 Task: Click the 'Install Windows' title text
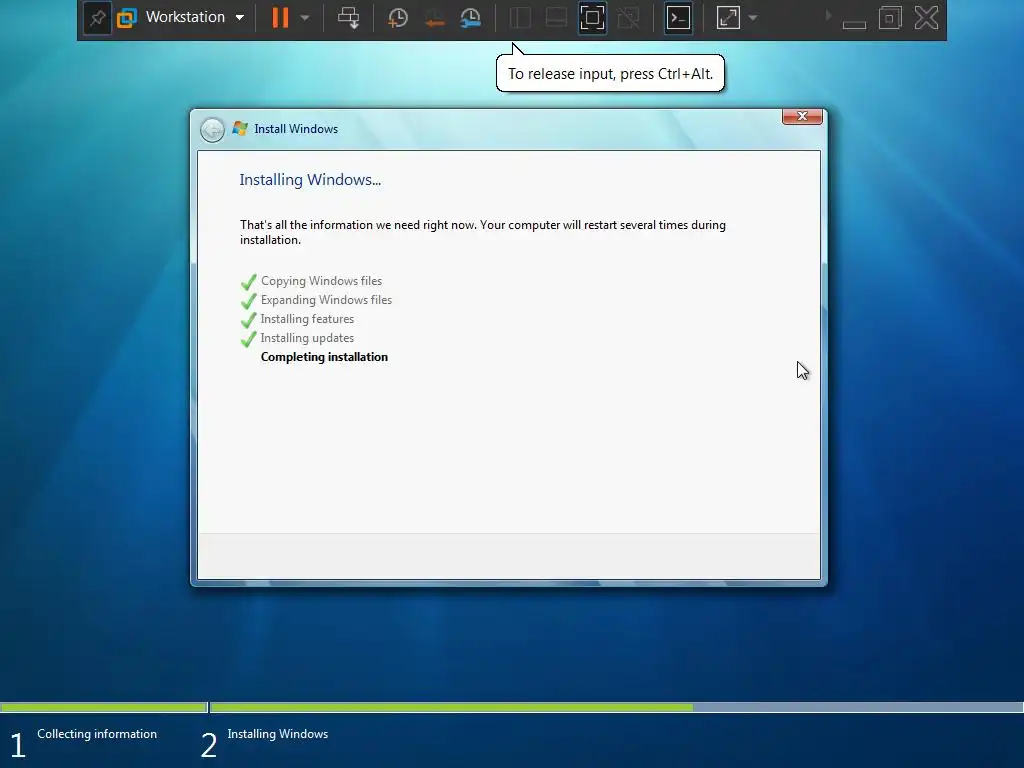tap(296, 129)
